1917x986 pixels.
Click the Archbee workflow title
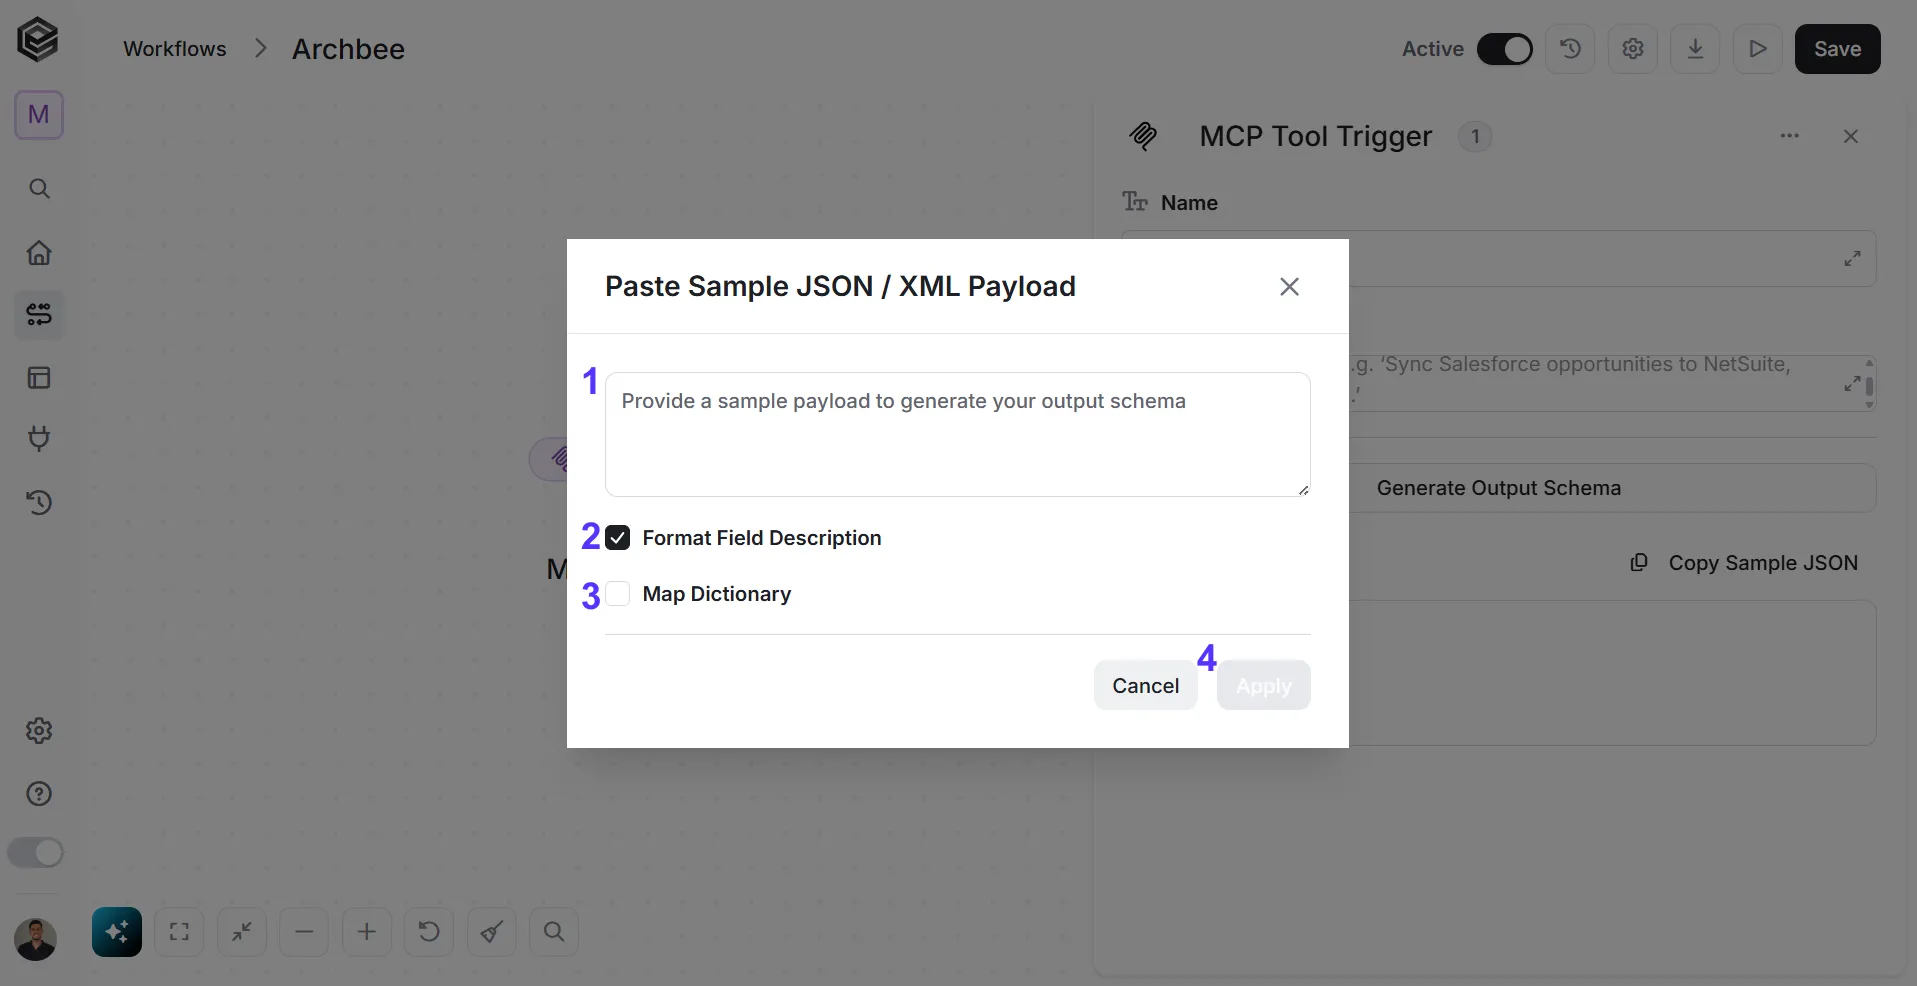[x=349, y=49]
